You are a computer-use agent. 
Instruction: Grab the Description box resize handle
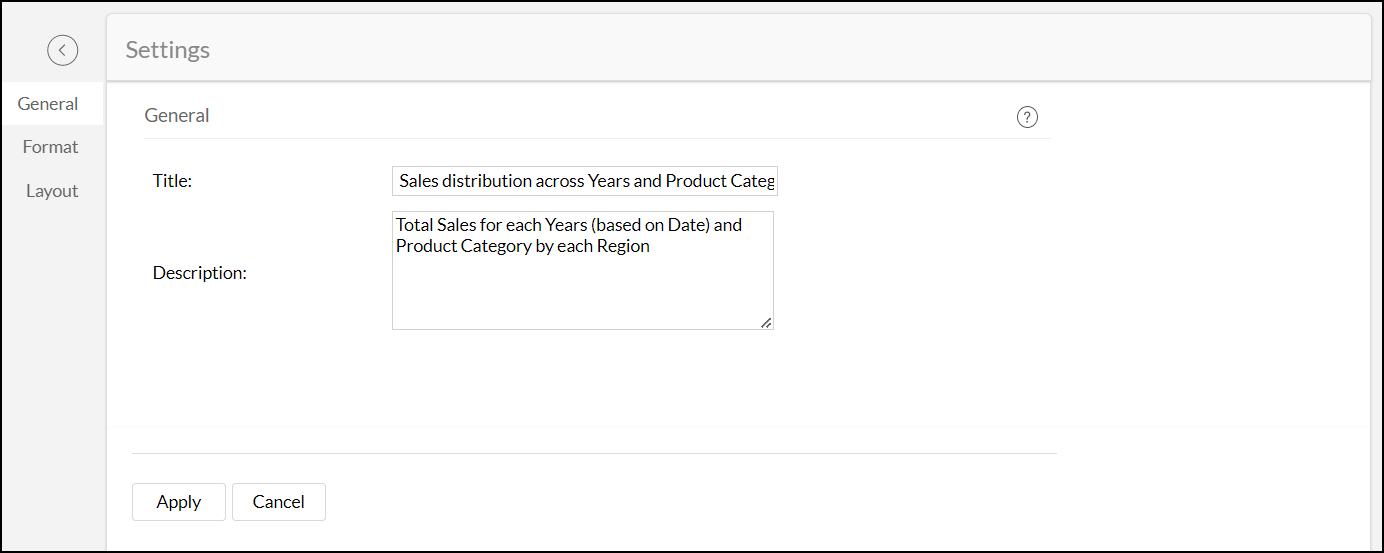765,322
